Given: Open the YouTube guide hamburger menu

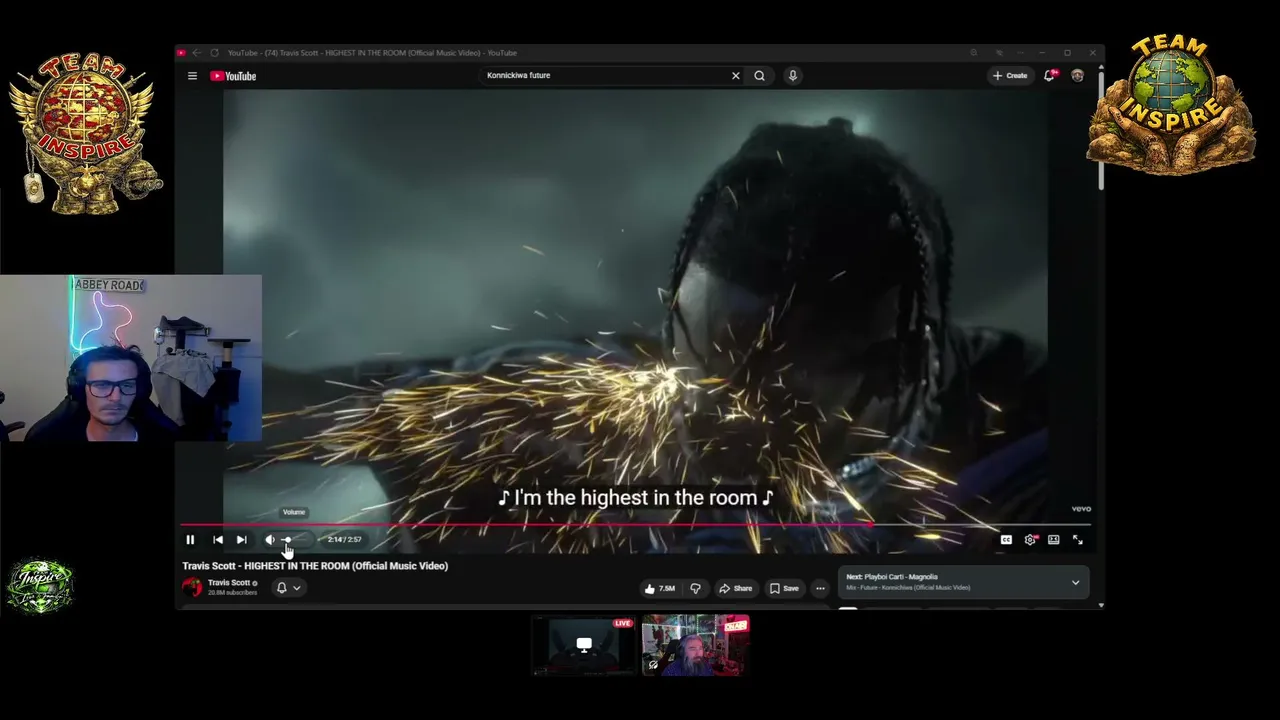Looking at the screenshot, I should point(192,76).
